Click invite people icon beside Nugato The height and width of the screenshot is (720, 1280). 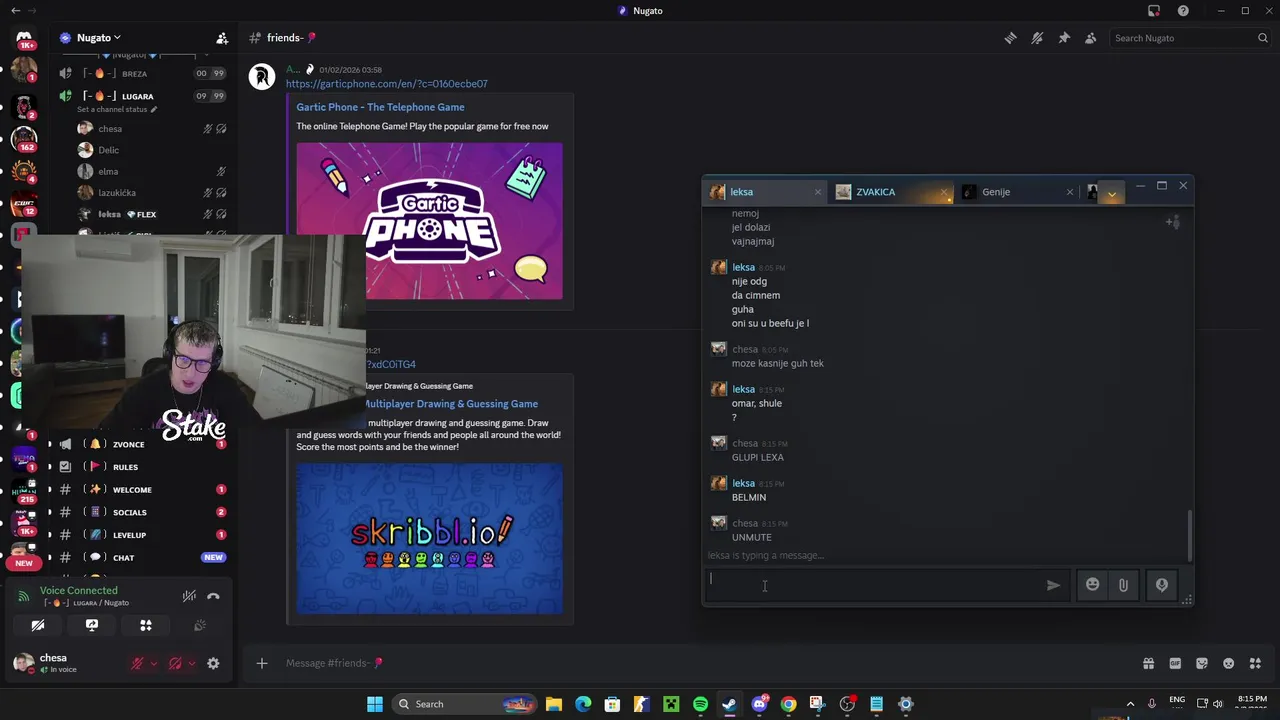(222, 38)
